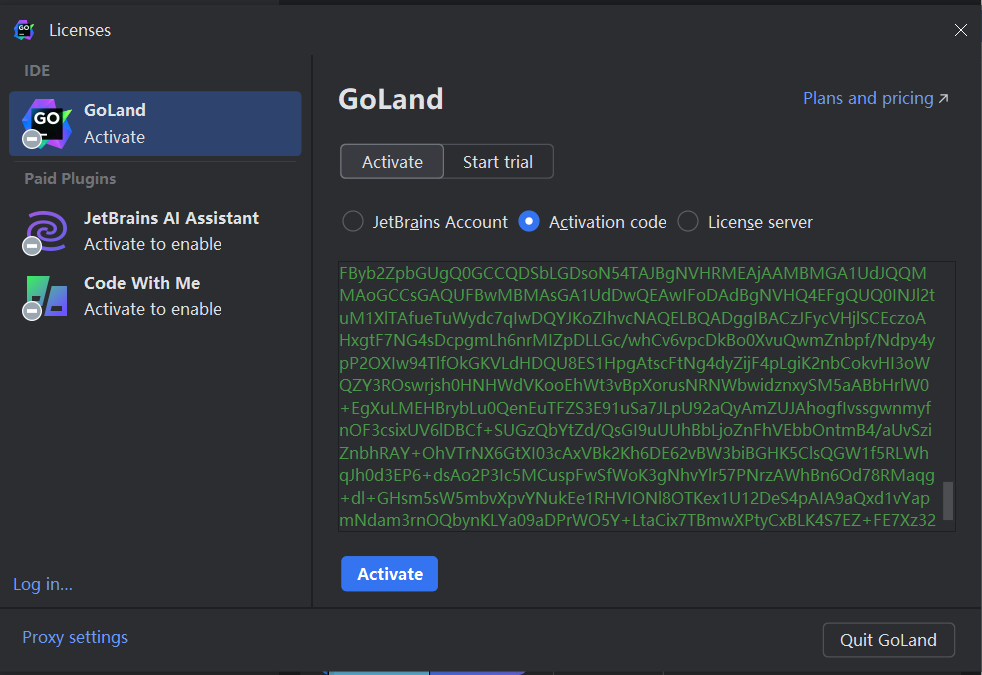
Task: Click the Paid Plugins section label
Action: pyautogui.click(x=70, y=179)
